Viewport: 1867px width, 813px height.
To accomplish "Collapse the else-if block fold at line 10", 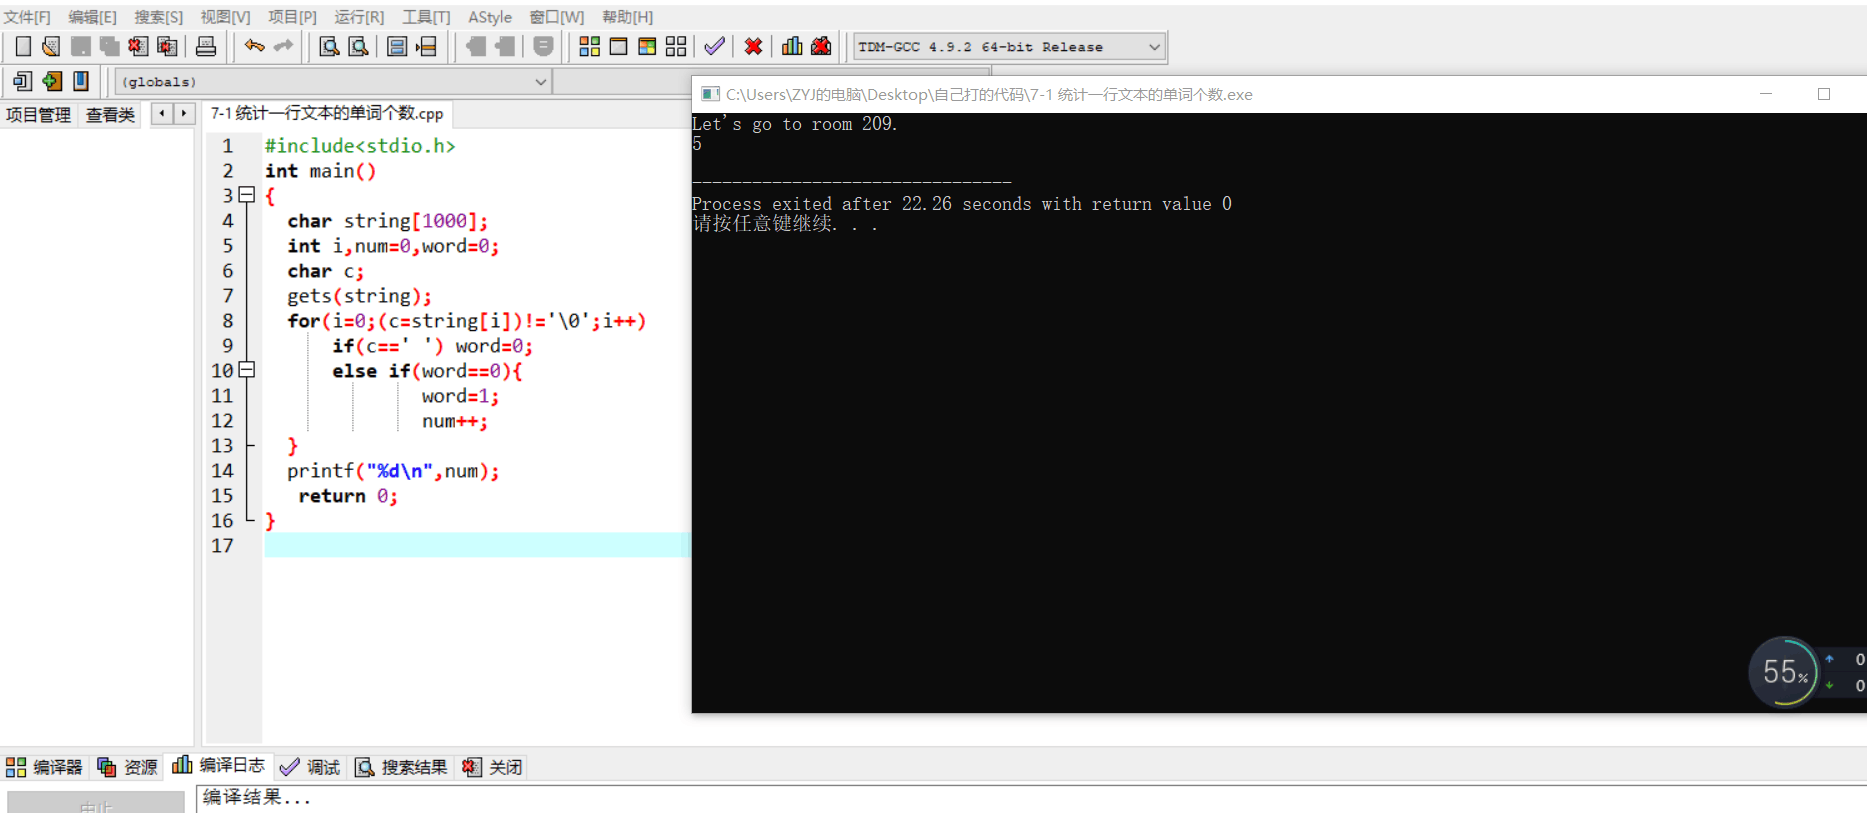I will click(x=247, y=370).
